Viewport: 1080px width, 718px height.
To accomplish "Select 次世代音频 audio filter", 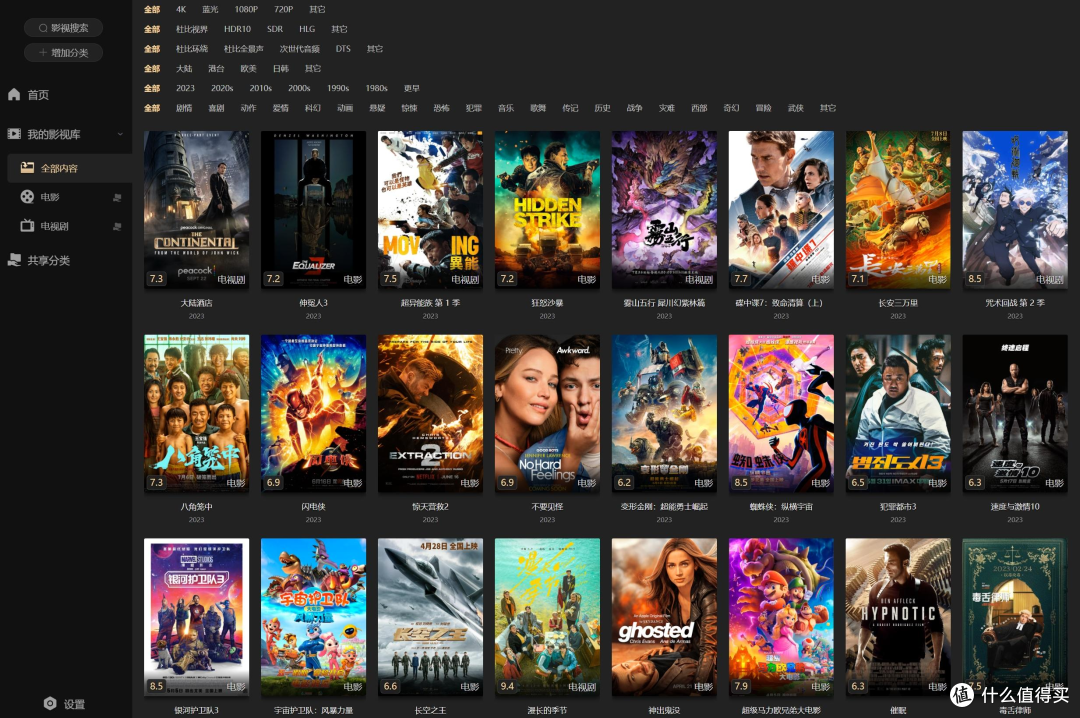I will [x=300, y=49].
